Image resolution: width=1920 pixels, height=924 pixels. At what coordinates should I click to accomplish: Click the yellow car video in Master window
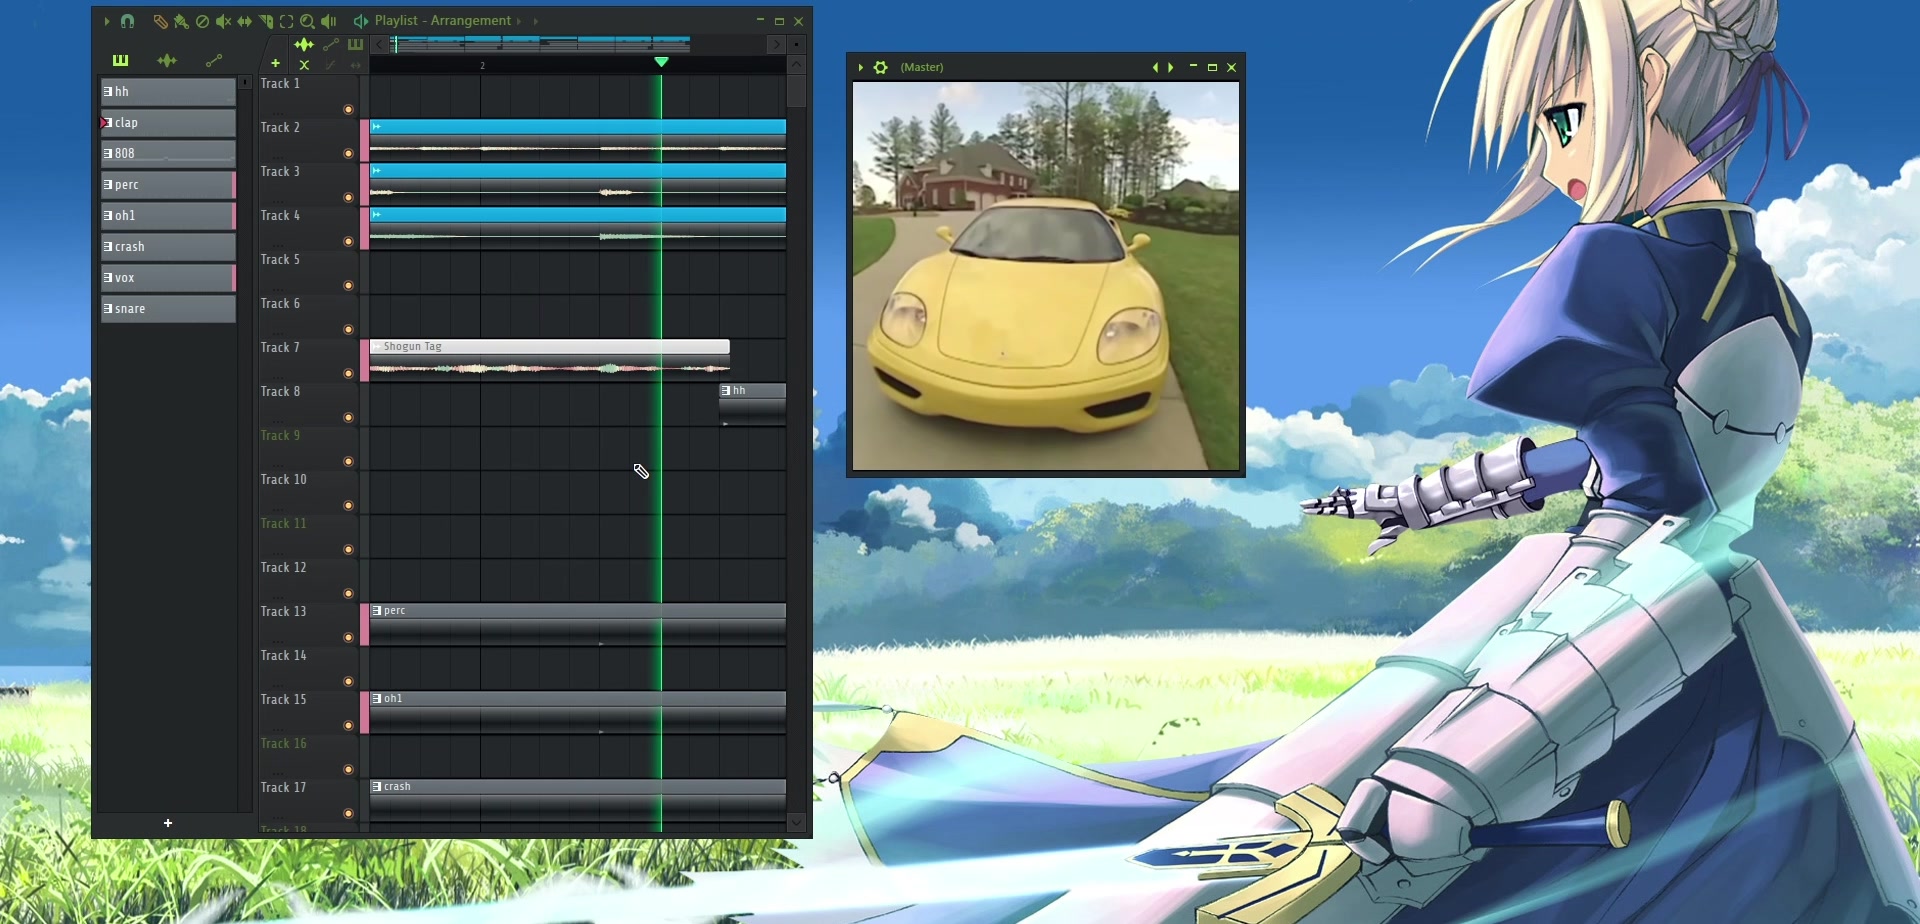1046,276
